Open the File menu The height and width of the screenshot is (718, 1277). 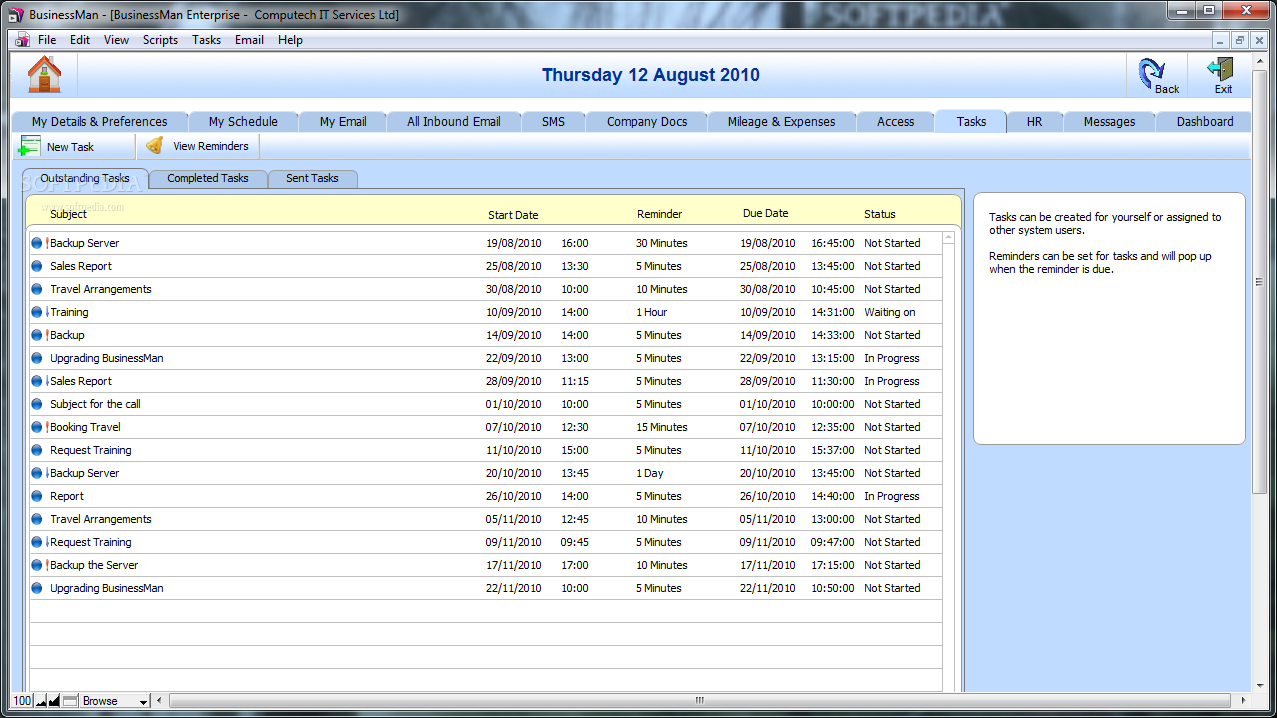click(47, 40)
